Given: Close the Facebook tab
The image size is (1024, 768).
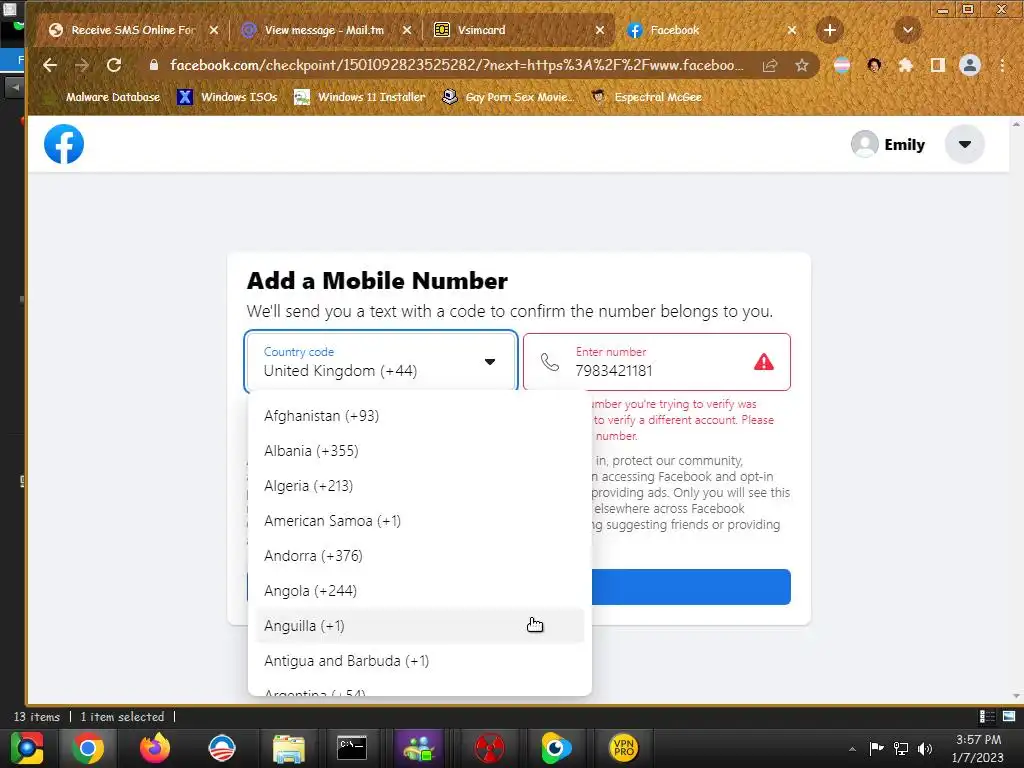Looking at the screenshot, I should [792, 30].
